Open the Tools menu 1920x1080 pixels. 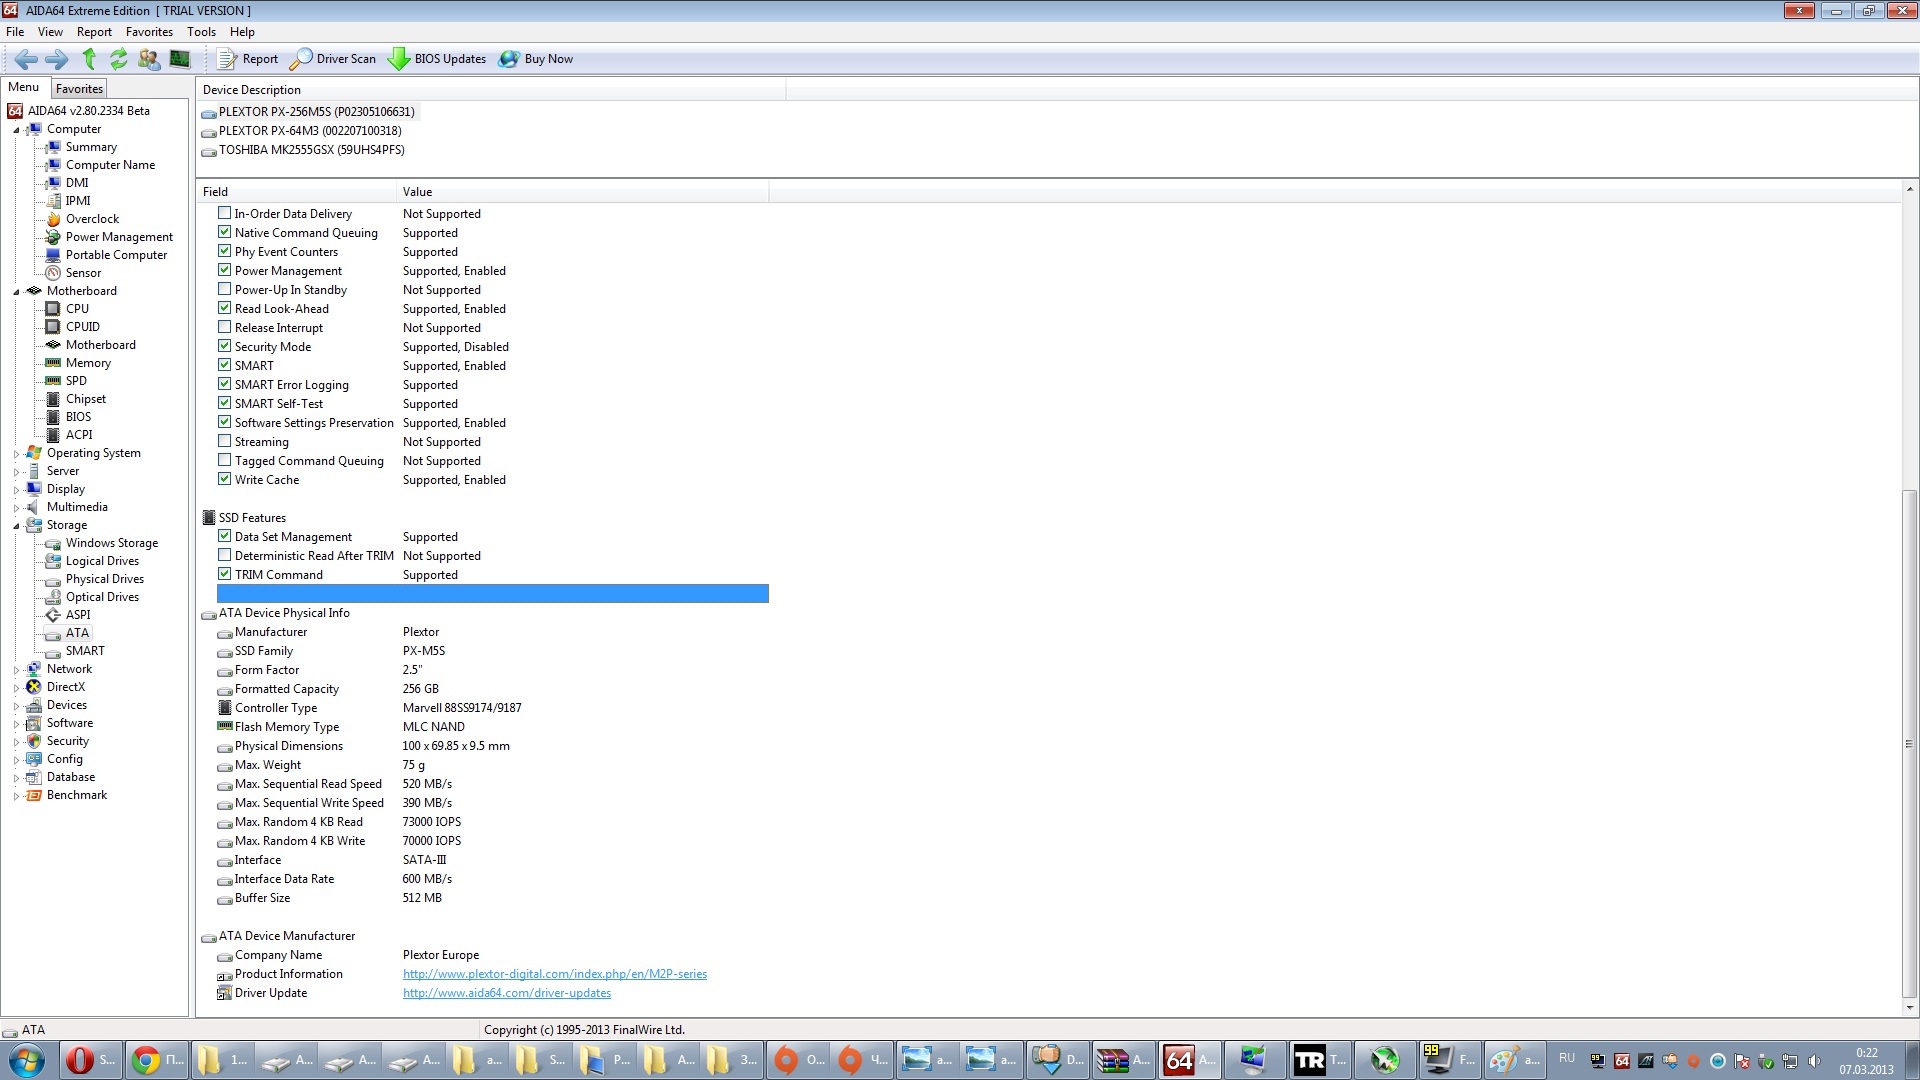[x=201, y=32]
